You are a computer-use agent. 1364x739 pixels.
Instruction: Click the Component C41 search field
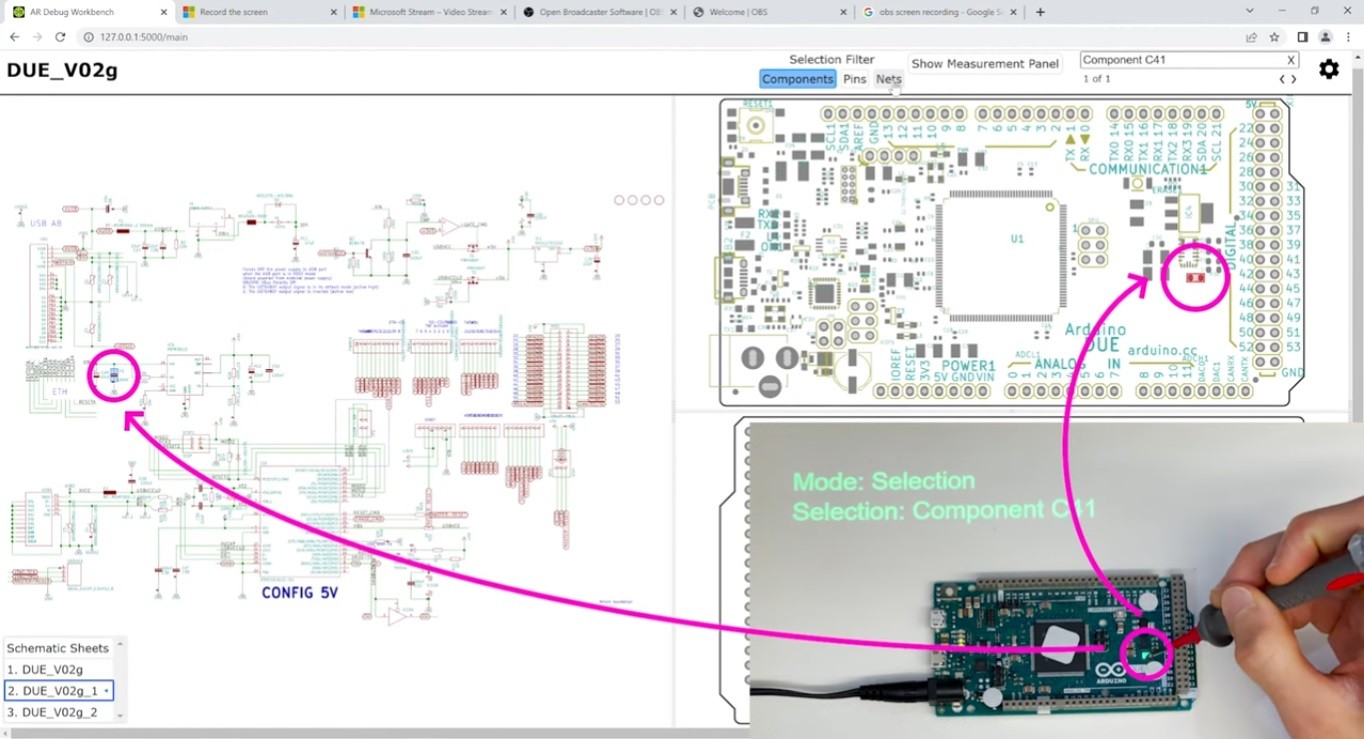[1180, 60]
